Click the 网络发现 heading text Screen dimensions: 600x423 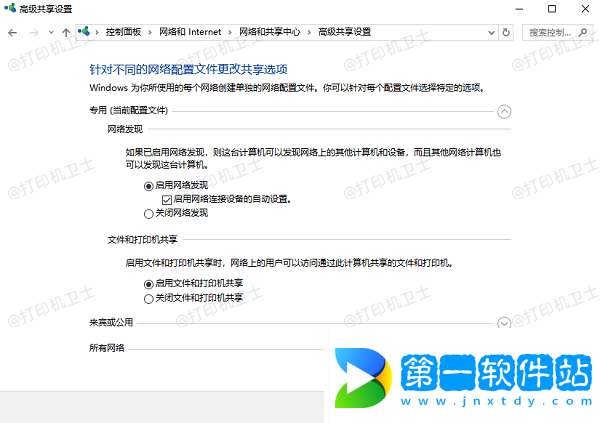click(125, 129)
